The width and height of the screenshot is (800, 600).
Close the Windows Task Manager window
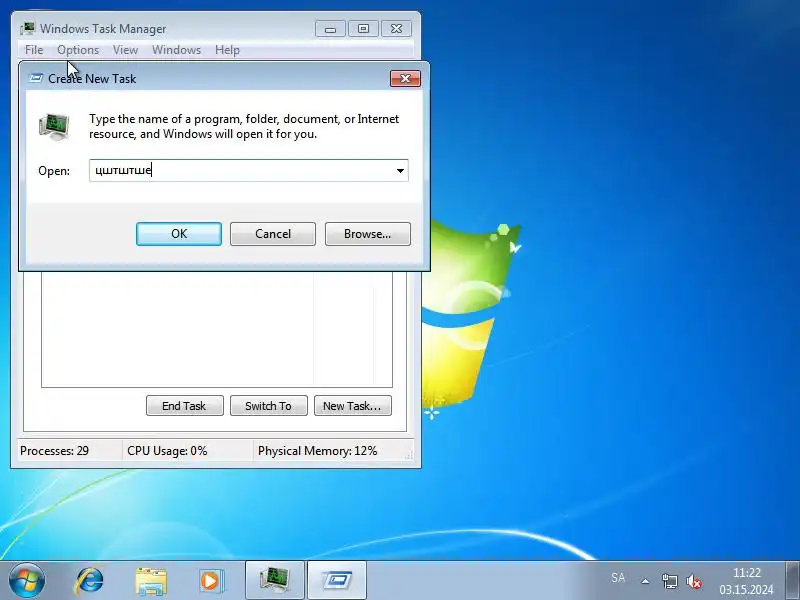[x=396, y=29]
